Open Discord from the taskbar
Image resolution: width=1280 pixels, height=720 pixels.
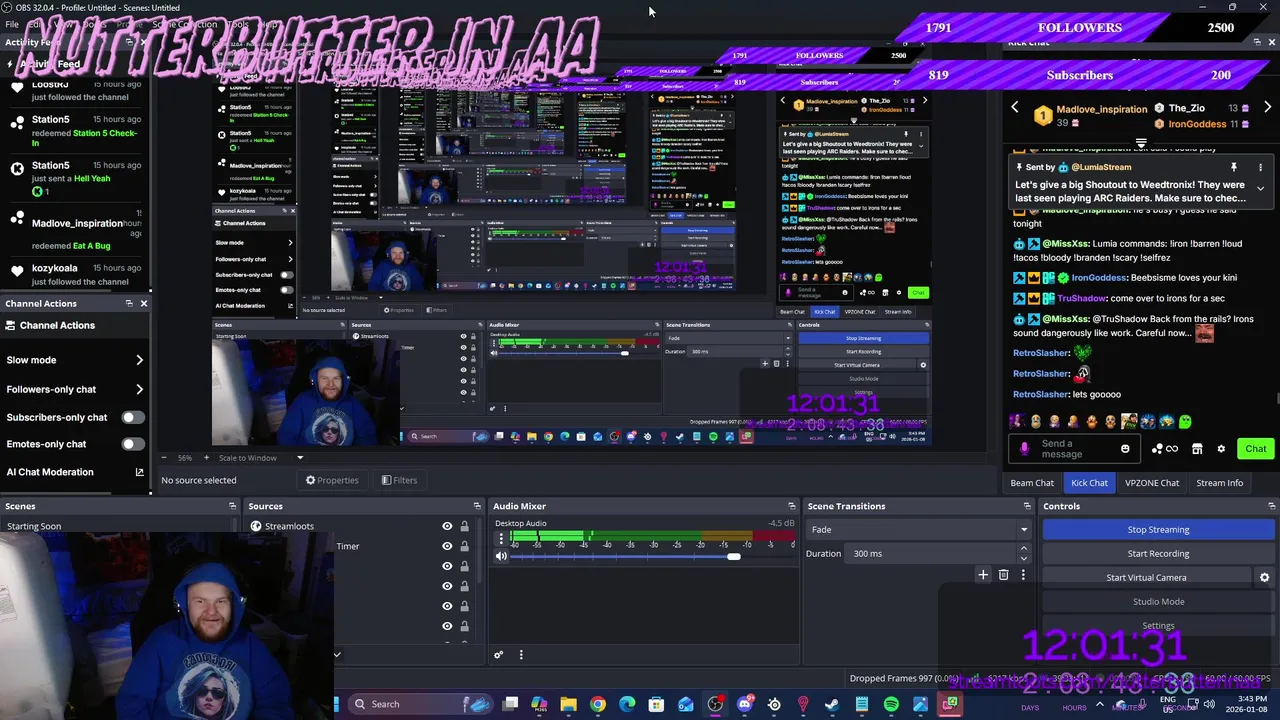point(745,704)
